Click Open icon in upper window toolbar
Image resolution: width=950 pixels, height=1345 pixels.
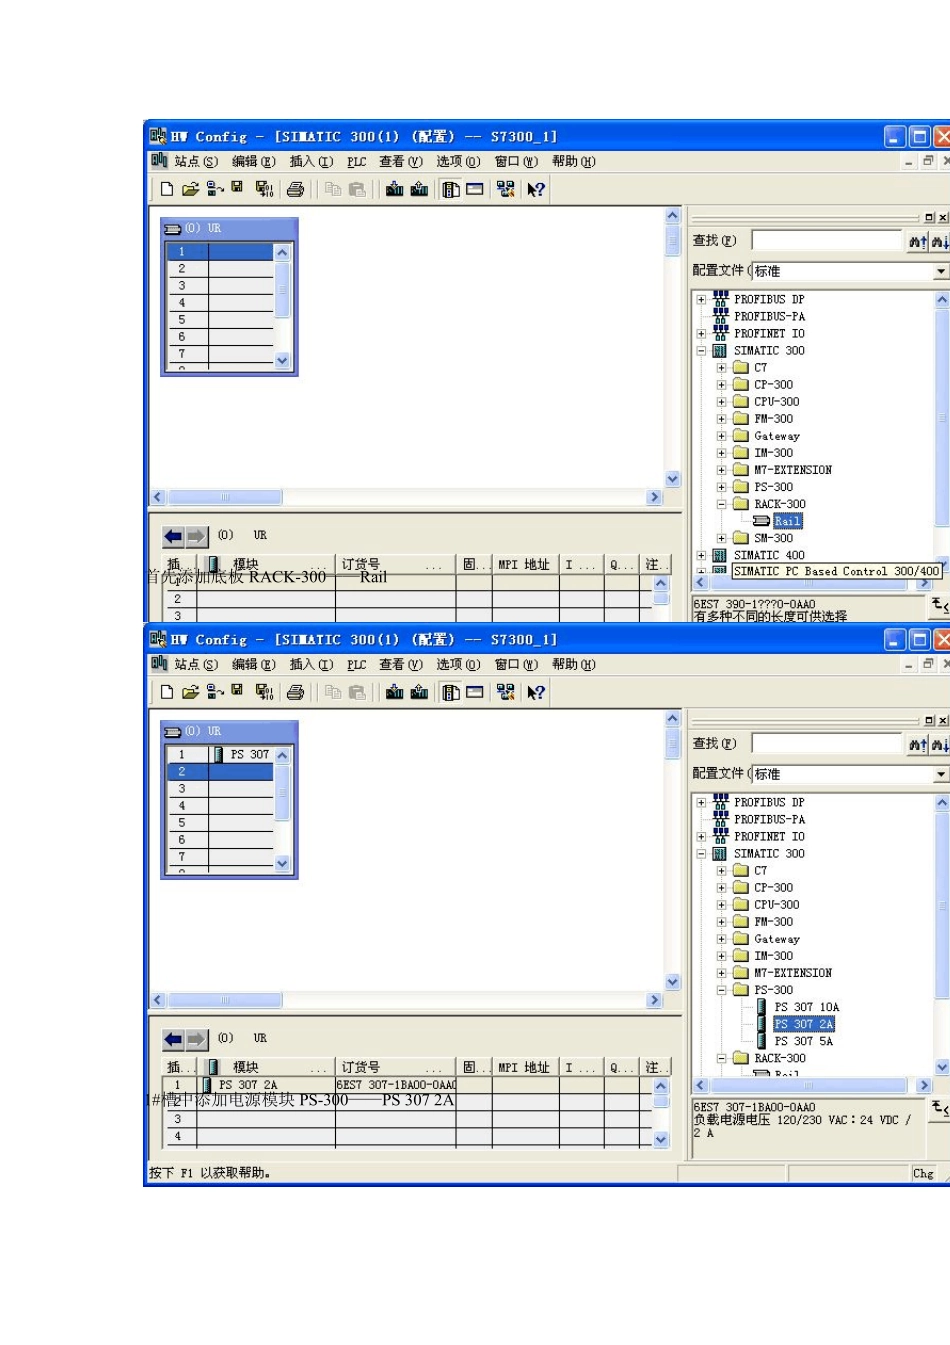190,189
